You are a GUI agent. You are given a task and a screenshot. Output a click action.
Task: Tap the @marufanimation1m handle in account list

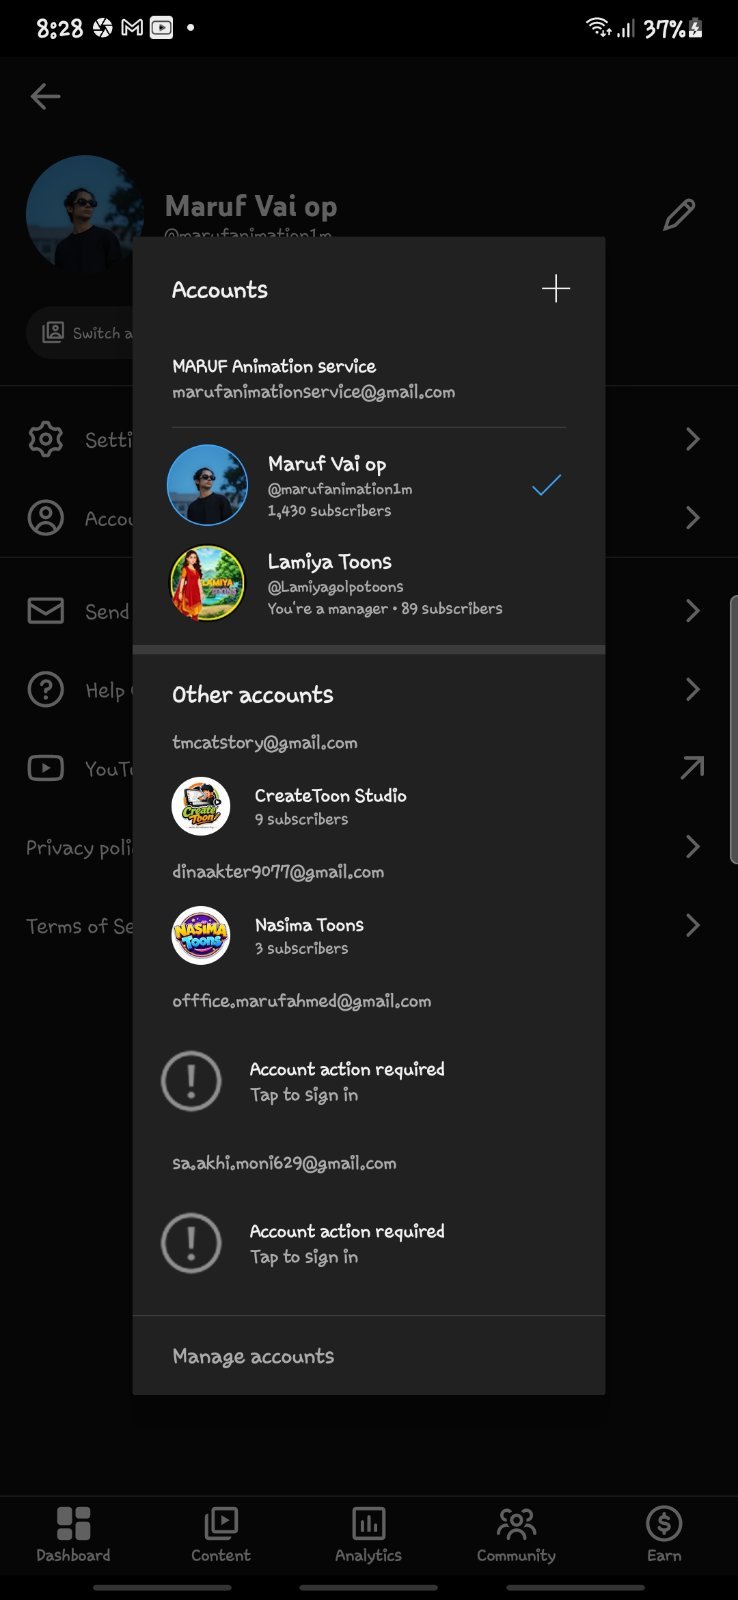(340, 489)
